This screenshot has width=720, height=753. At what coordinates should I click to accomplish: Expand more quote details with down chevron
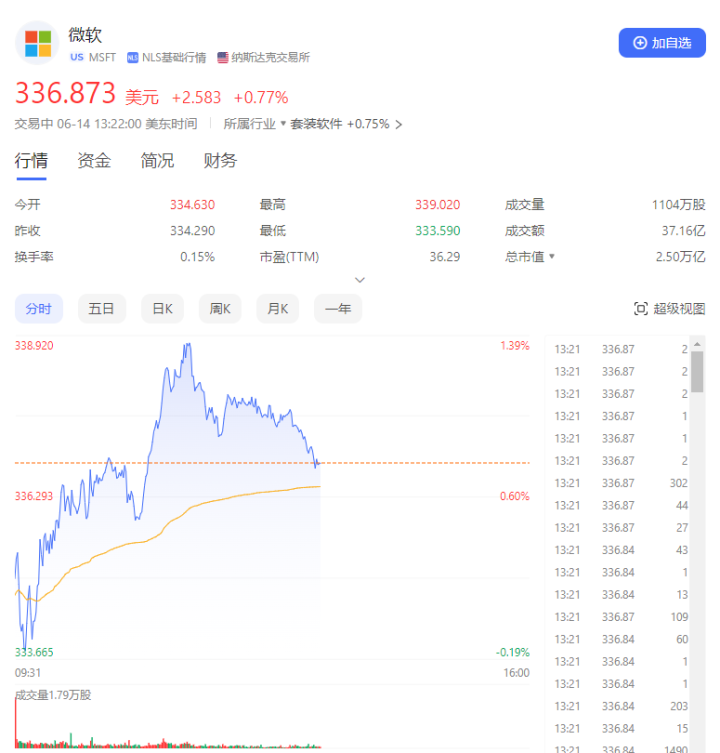(x=360, y=281)
